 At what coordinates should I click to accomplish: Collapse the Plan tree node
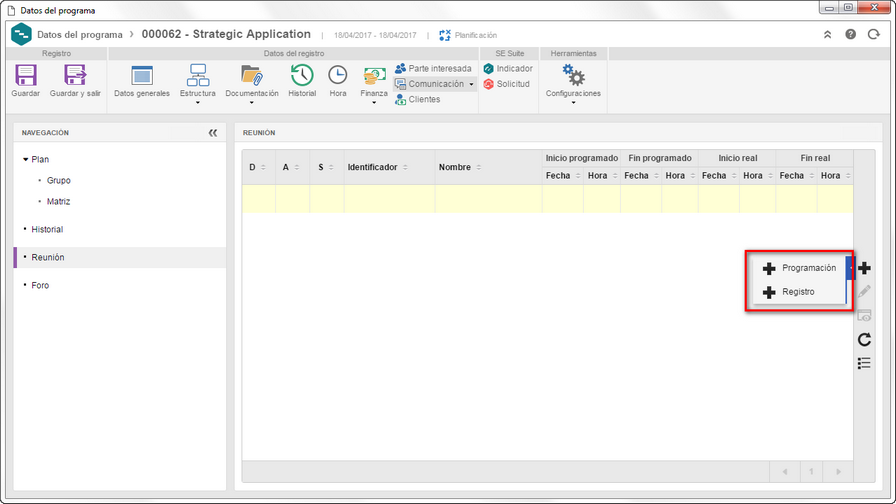[25, 159]
